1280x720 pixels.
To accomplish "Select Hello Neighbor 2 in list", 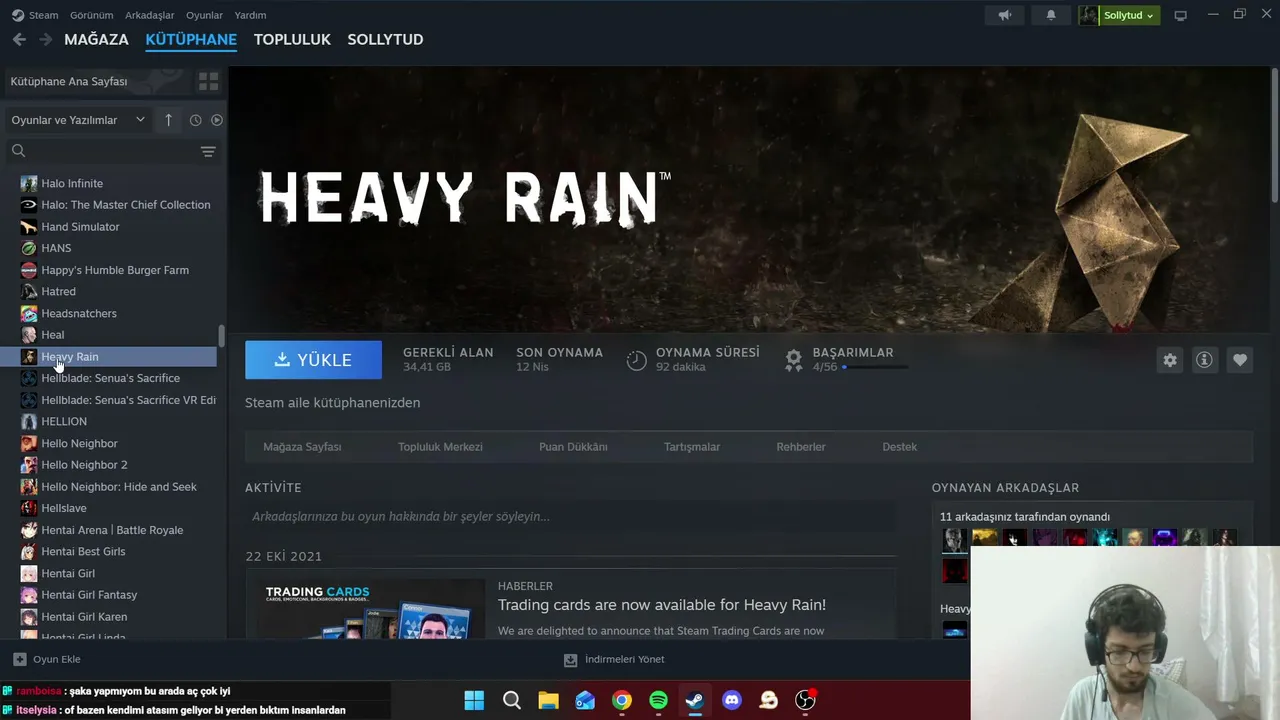I will click(84, 465).
